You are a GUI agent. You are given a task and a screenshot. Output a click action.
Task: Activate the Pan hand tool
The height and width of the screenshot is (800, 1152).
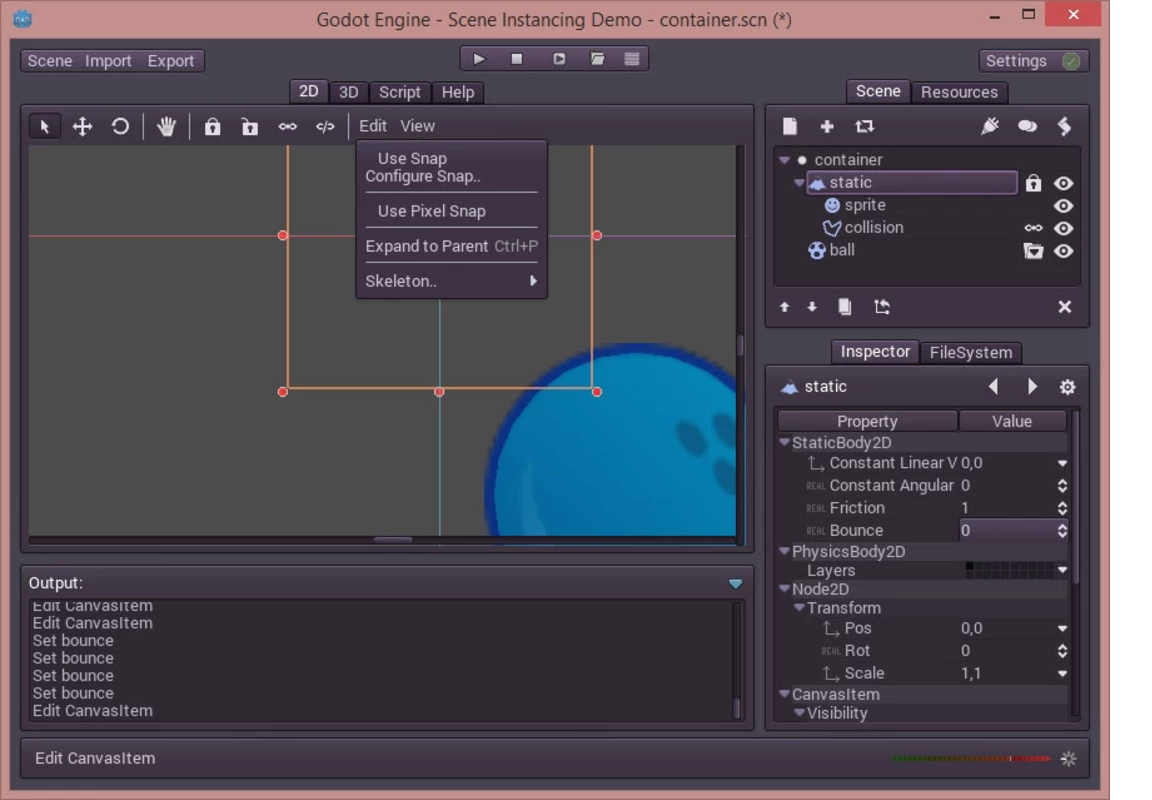[x=166, y=126]
